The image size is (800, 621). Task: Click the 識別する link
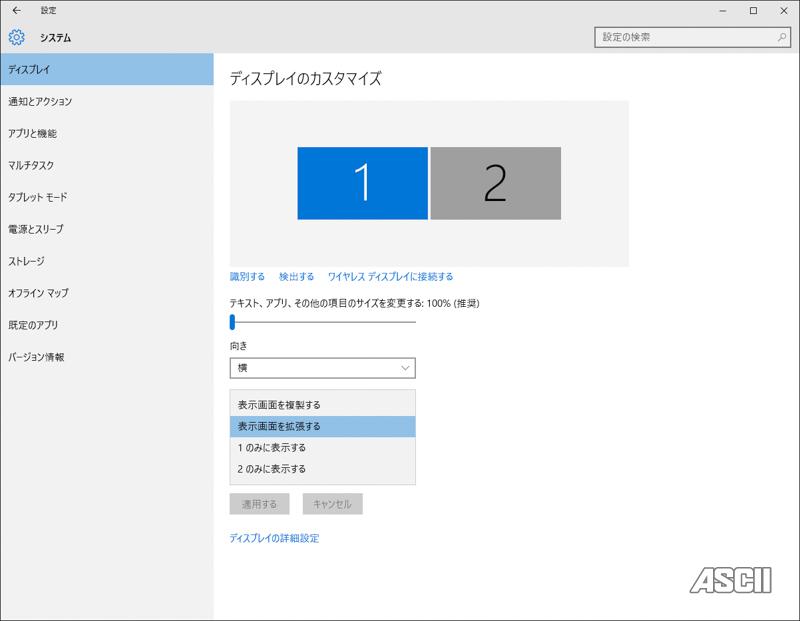tap(247, 277)
